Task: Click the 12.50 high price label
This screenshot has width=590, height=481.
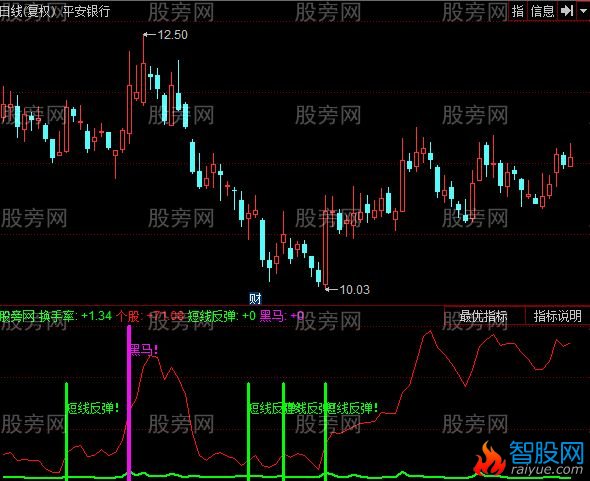Action: click(x=172, y=35)
